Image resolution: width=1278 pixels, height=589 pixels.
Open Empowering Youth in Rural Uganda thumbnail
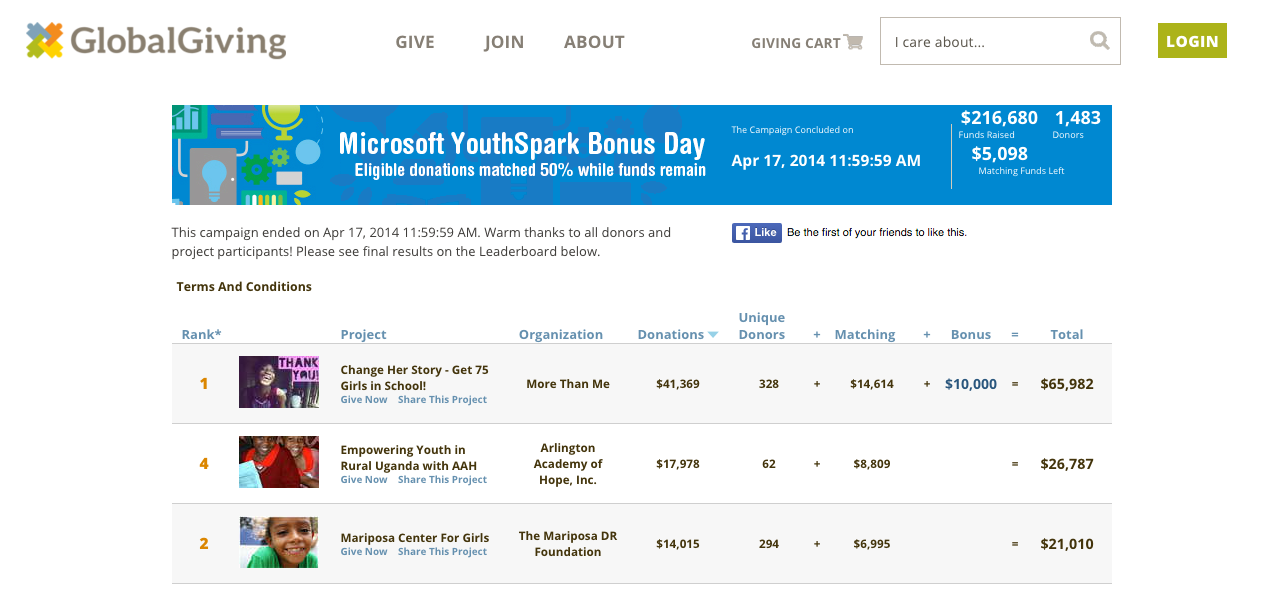[x=279, y=462]
